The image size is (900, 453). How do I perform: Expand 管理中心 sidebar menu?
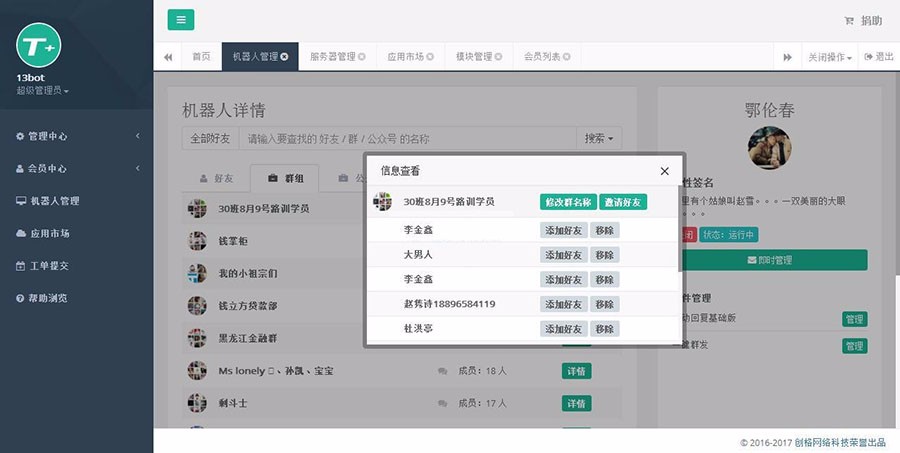click(x=76, y=136)
